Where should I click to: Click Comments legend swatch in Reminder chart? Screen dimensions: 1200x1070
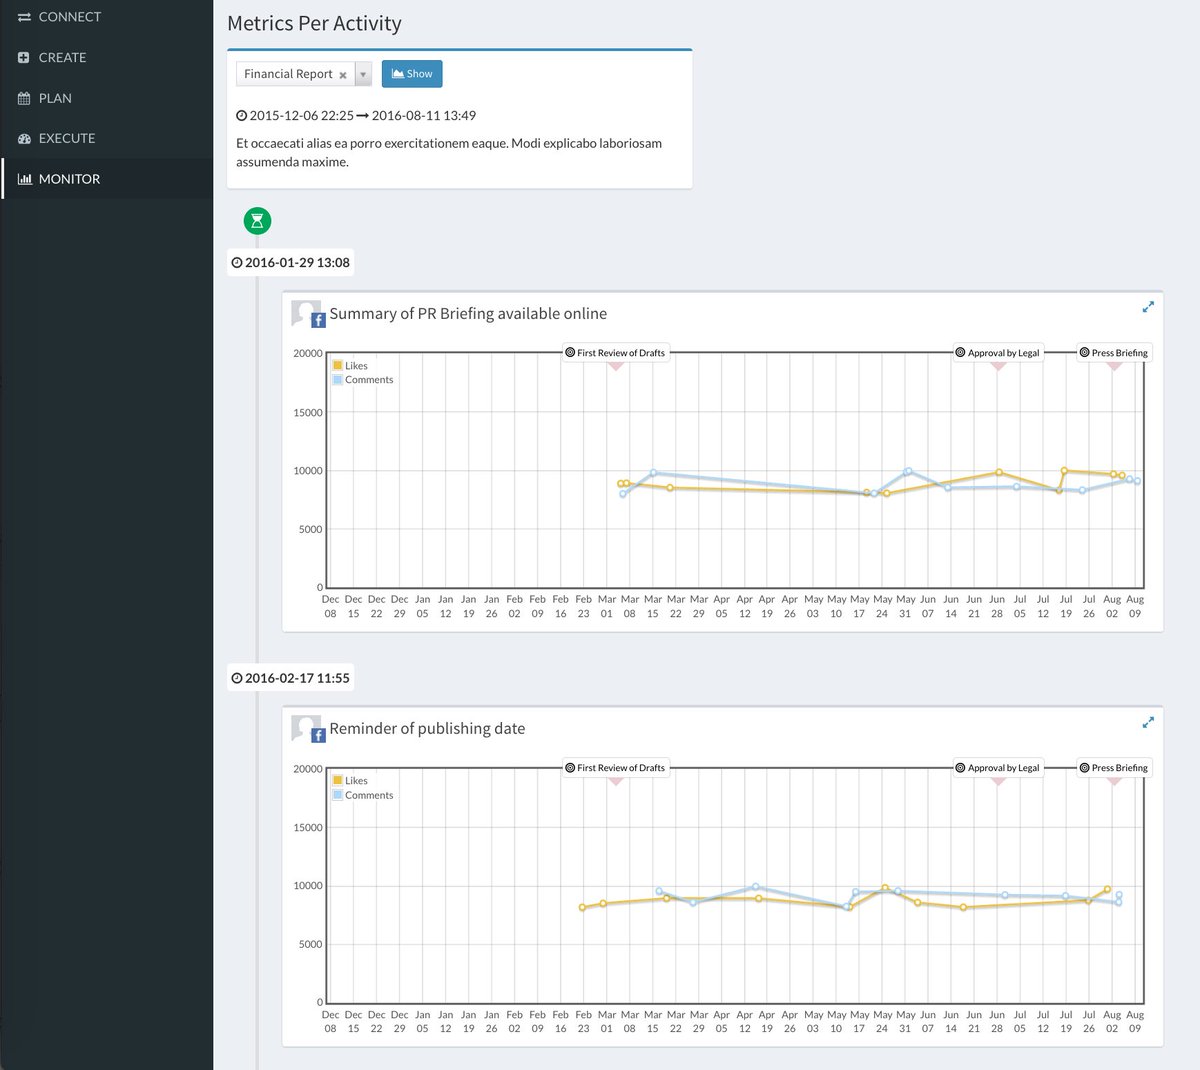point(338,795)
